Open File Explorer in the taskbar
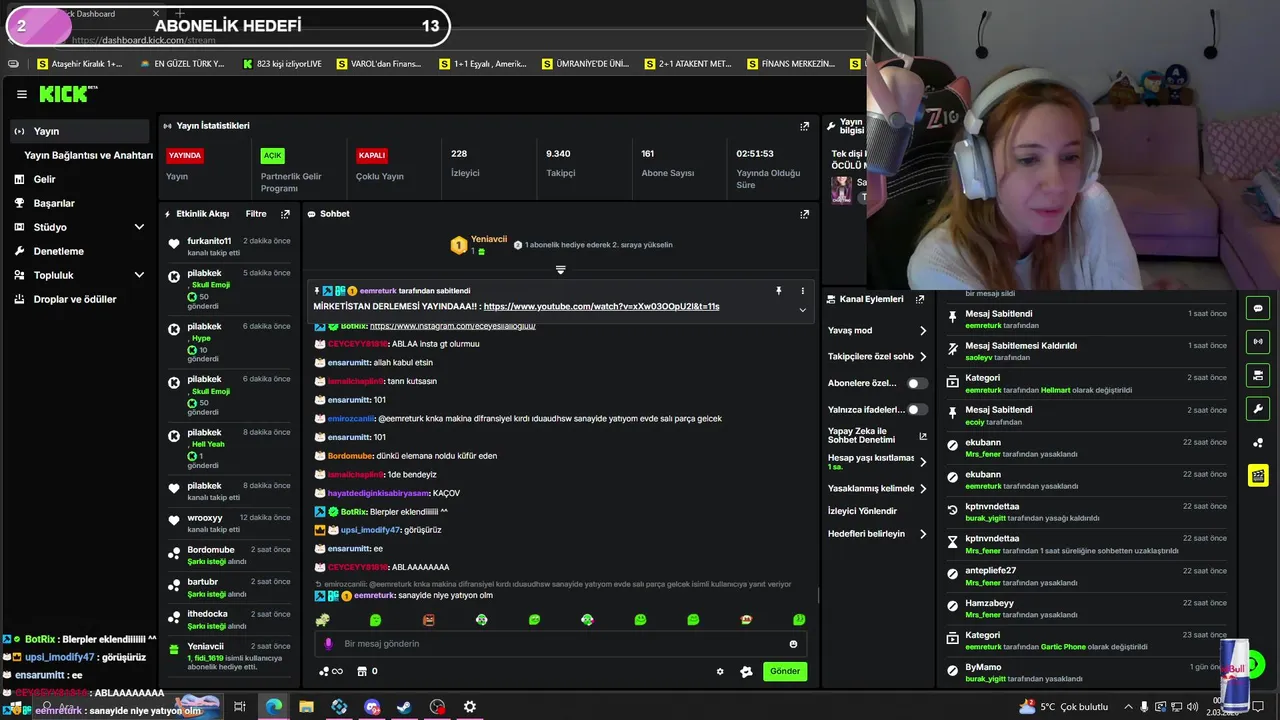 [306, 706]
